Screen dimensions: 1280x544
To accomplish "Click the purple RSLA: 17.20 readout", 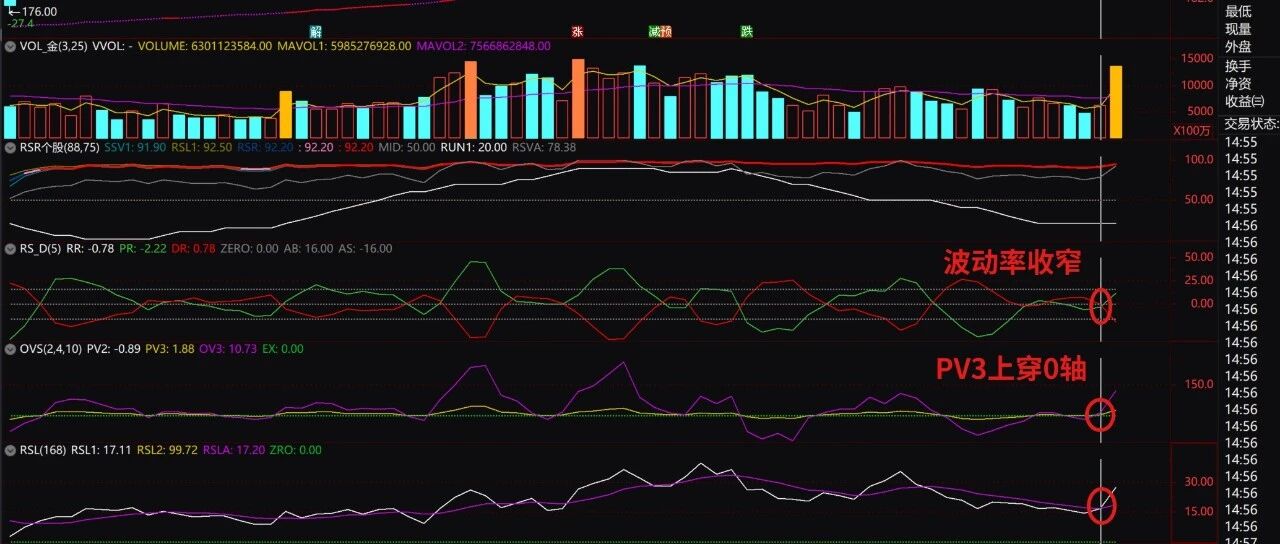I will point(236,450).
